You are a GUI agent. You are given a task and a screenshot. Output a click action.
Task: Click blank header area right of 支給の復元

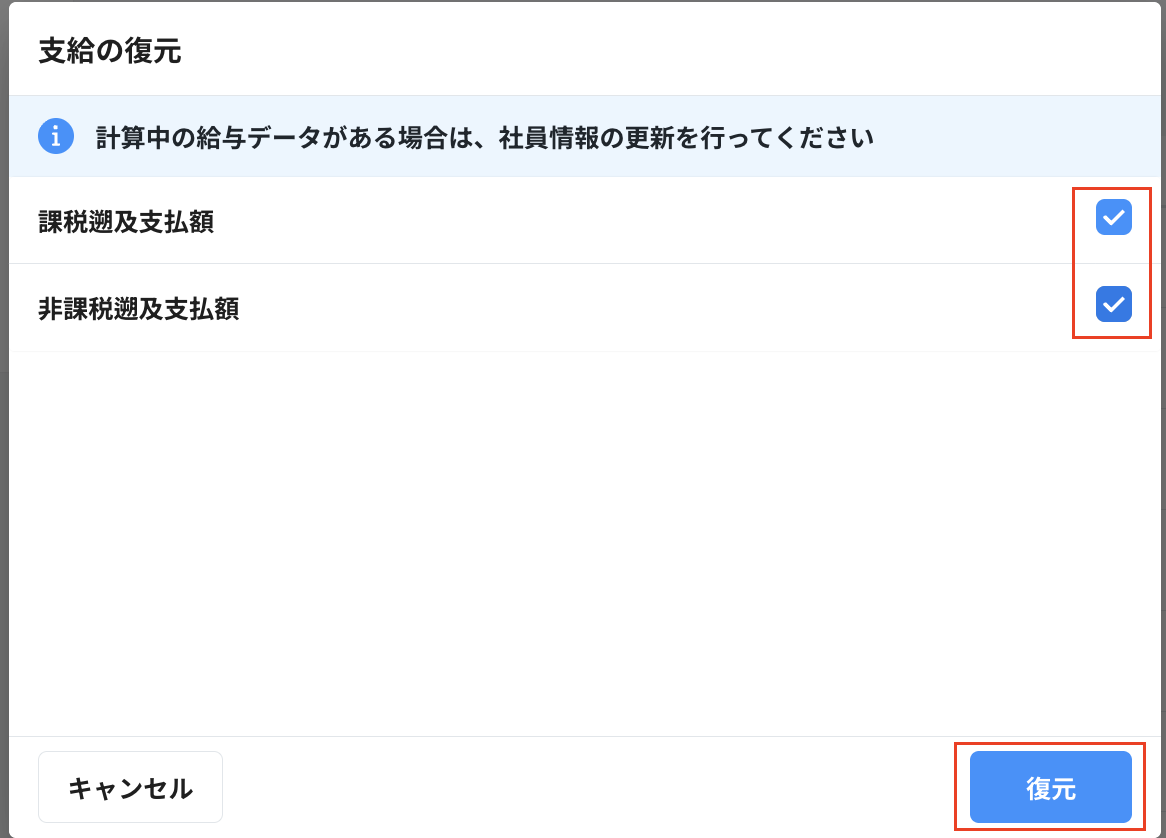(650, 51)
